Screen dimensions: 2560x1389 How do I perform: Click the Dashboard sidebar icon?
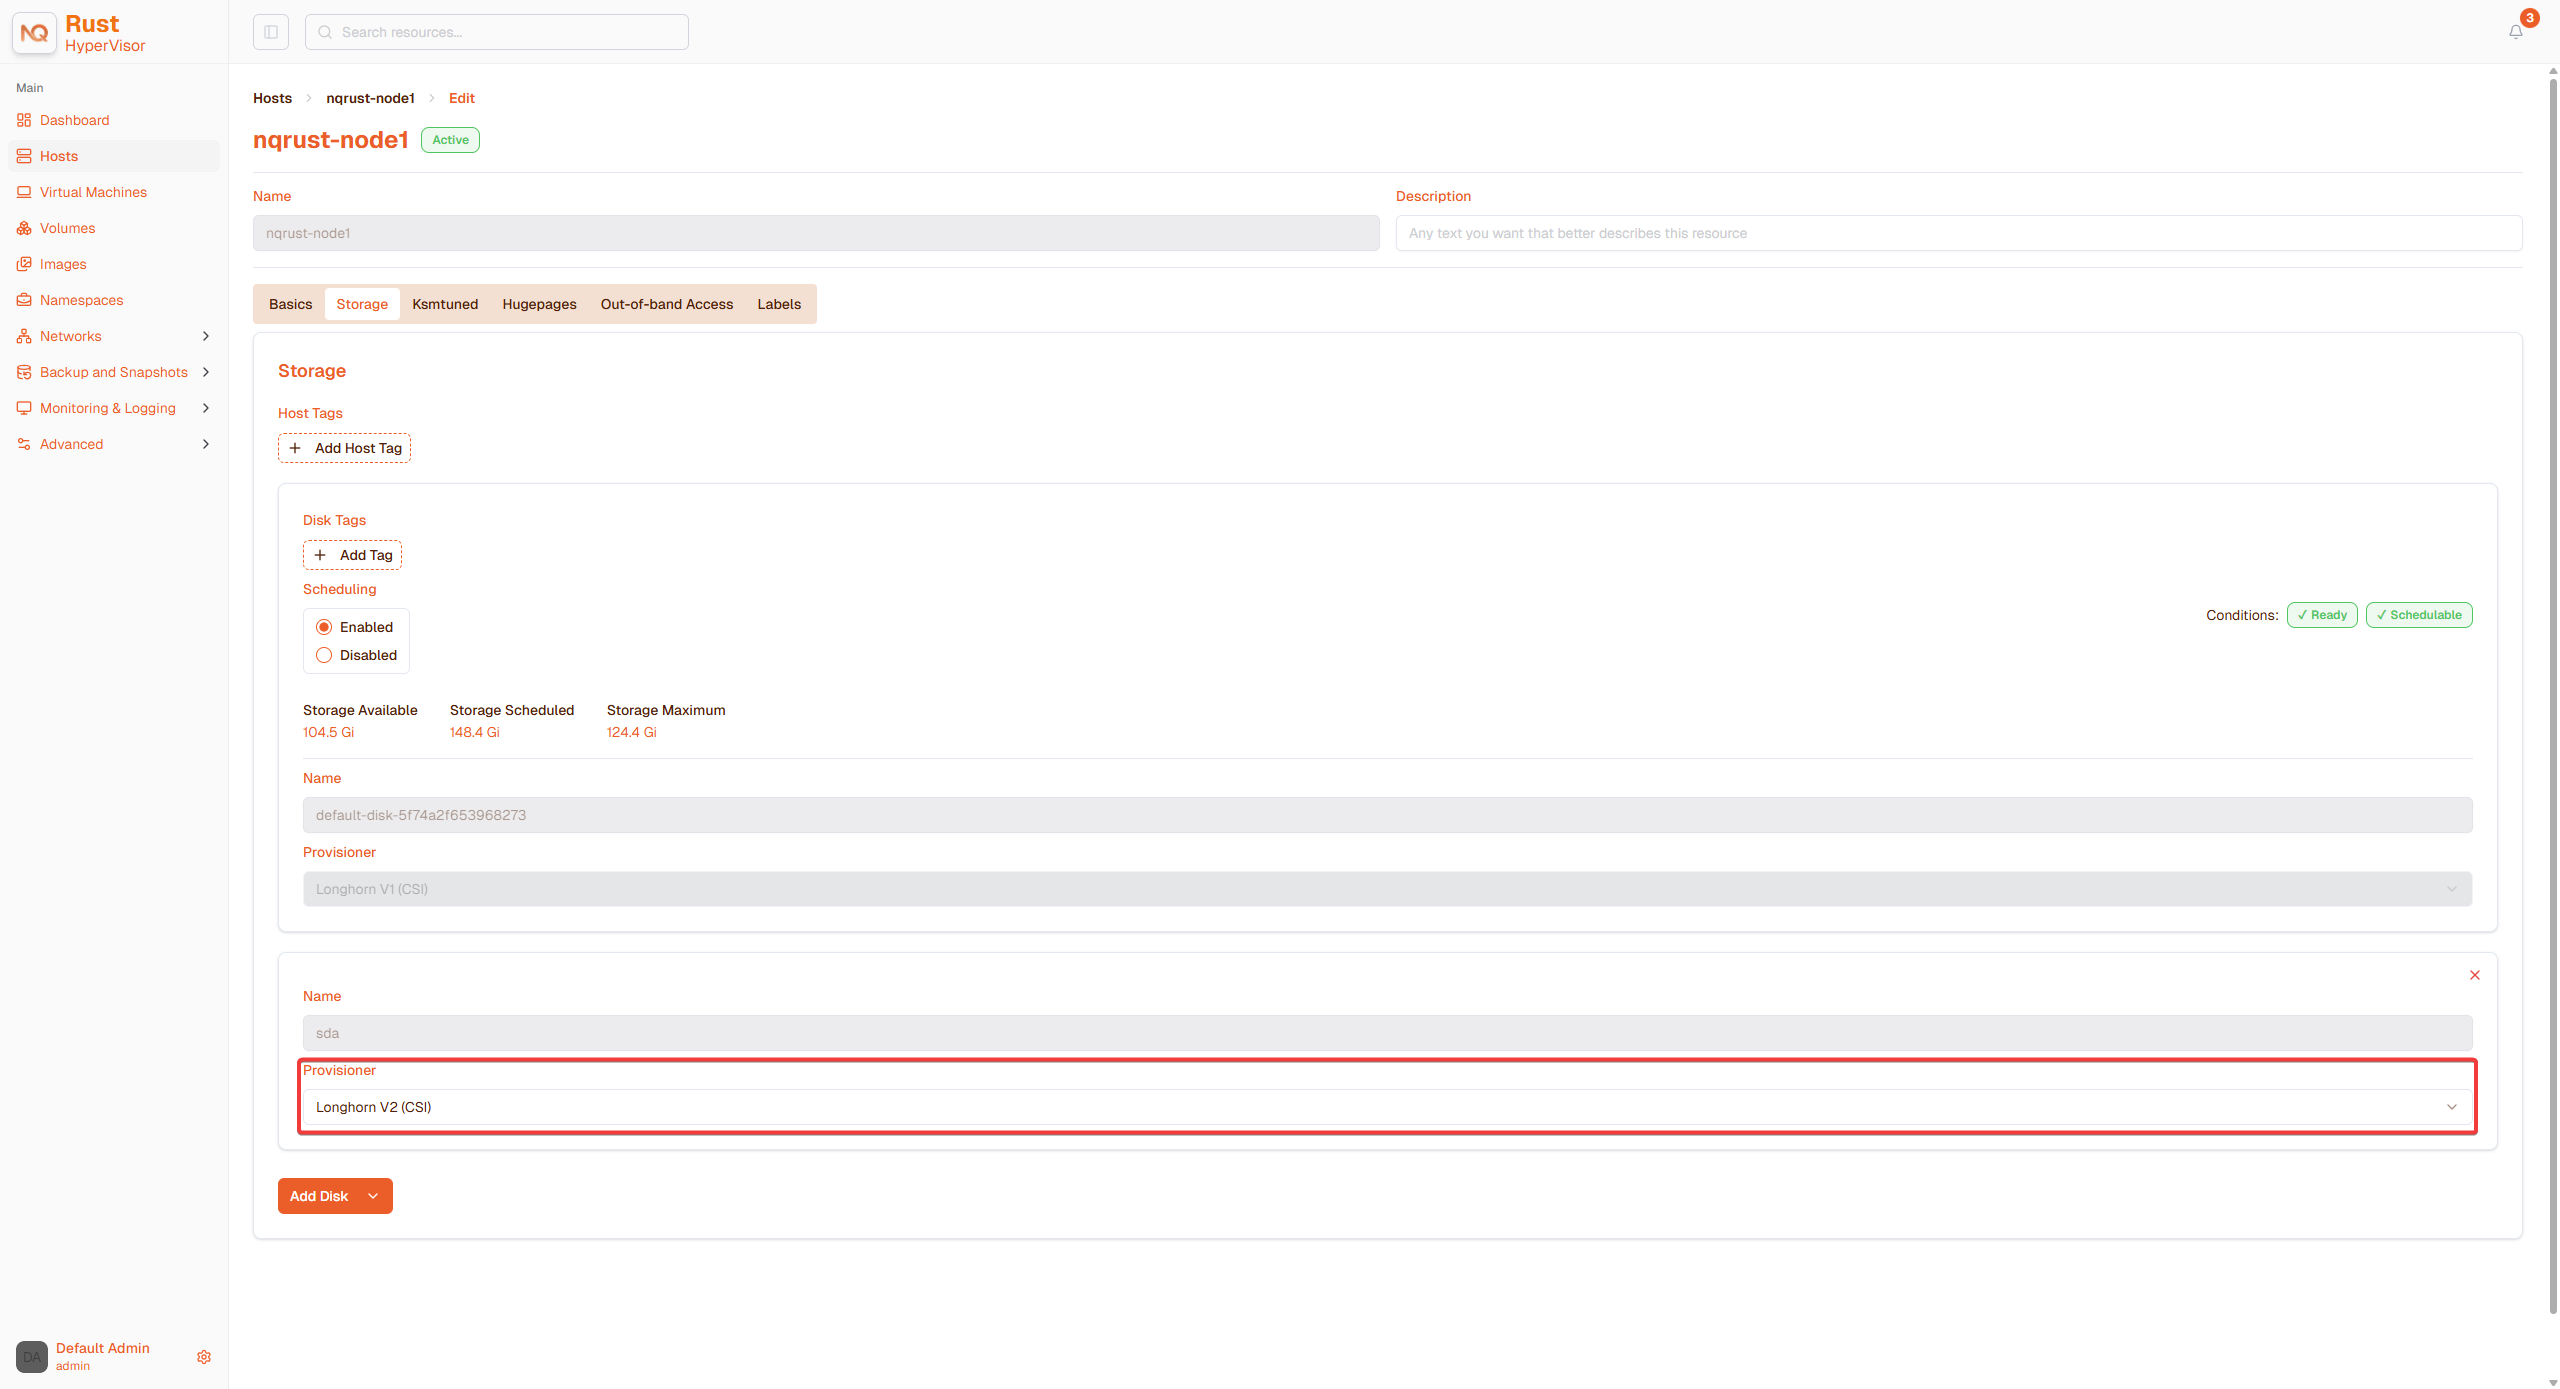(x=24, y=120)
